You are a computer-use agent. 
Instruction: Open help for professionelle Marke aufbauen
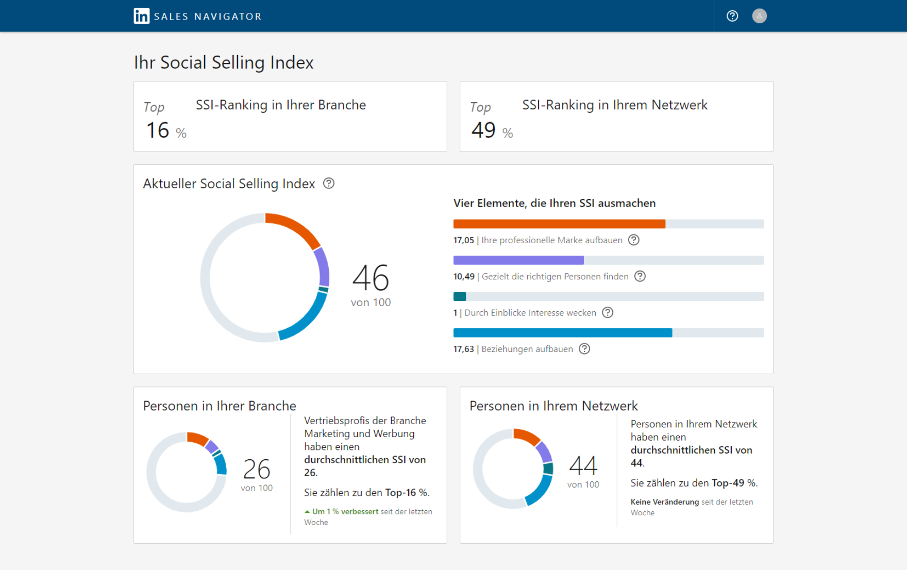pyautogui.click(x=634, y=240)
